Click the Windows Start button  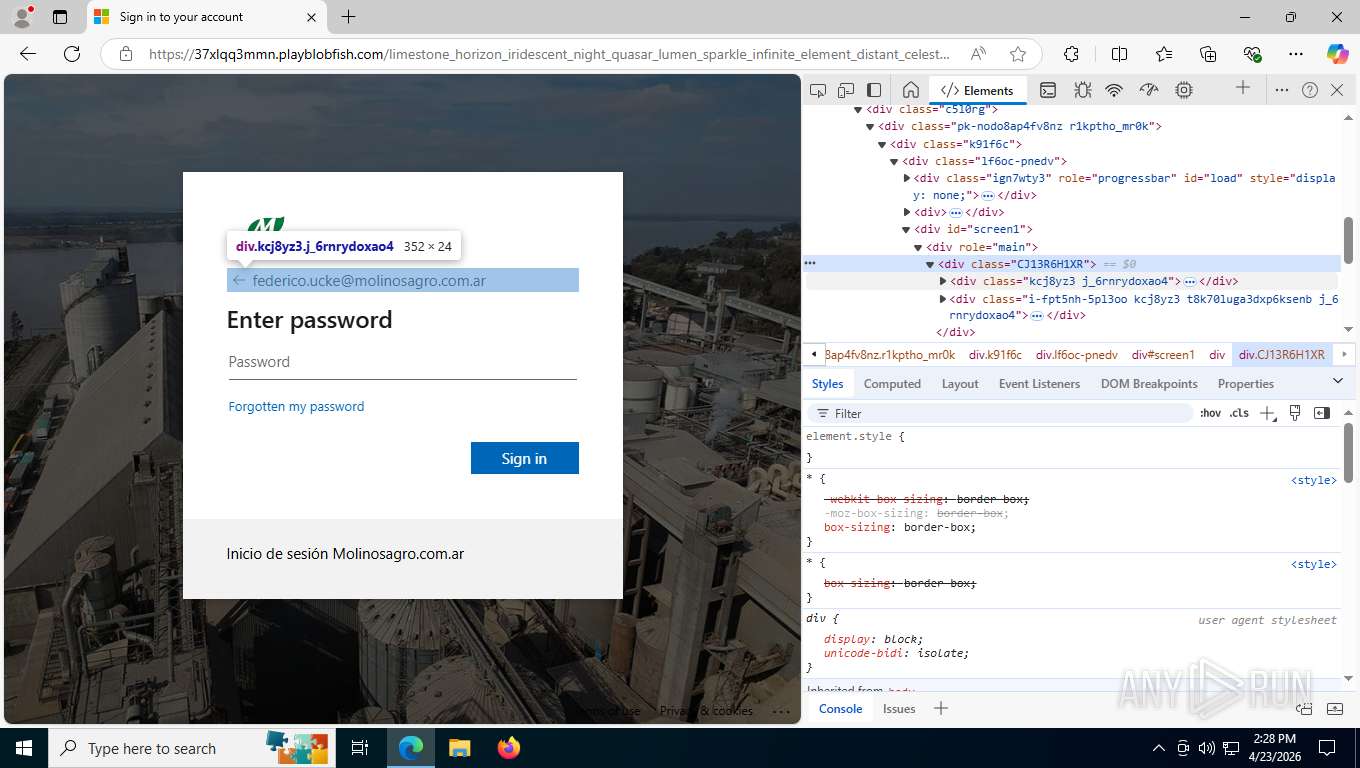click(24, 748)
